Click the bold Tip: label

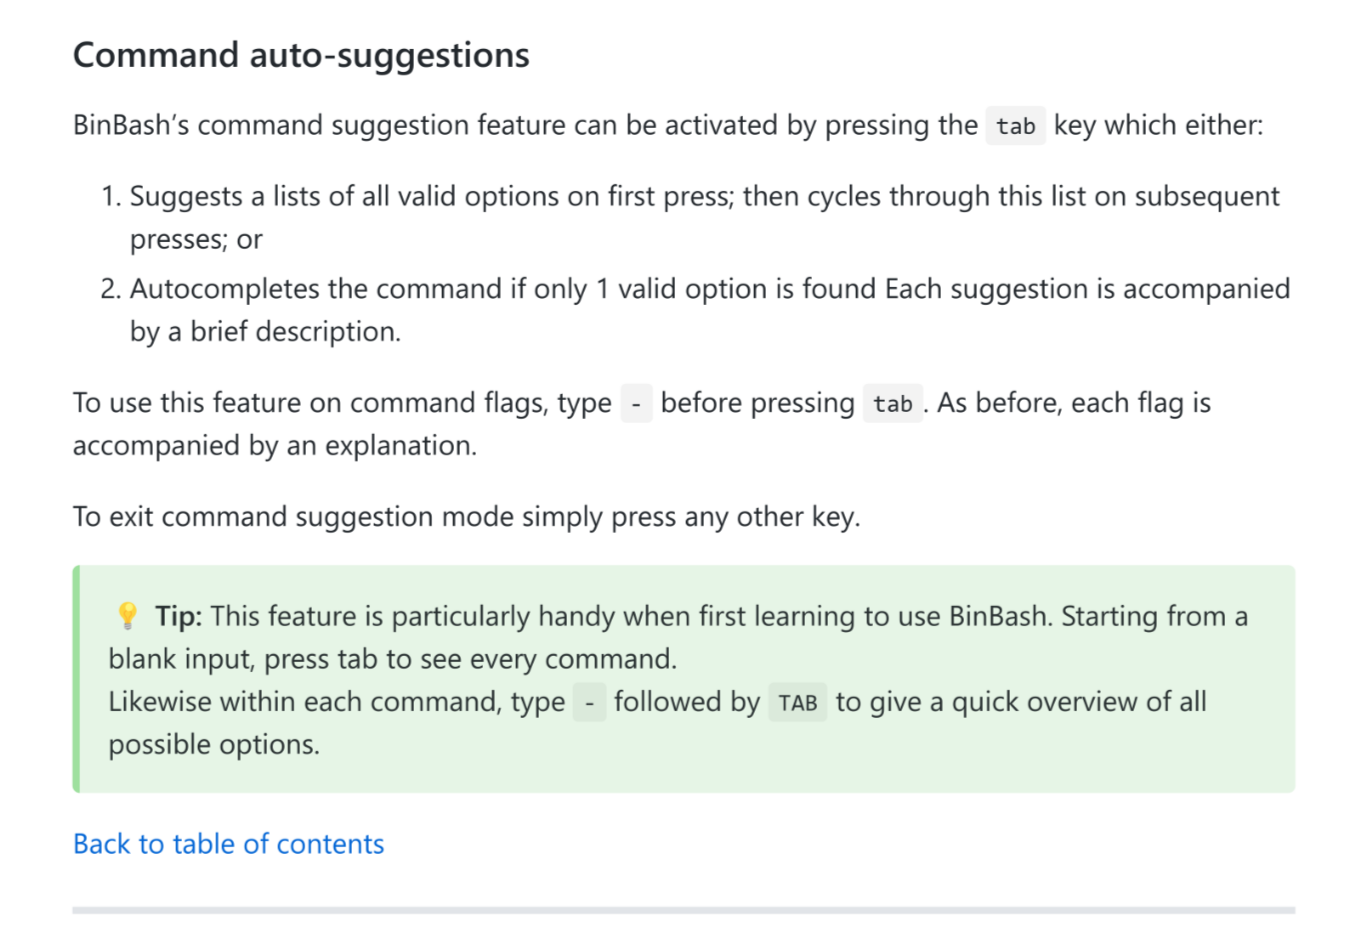coord(179,616)
